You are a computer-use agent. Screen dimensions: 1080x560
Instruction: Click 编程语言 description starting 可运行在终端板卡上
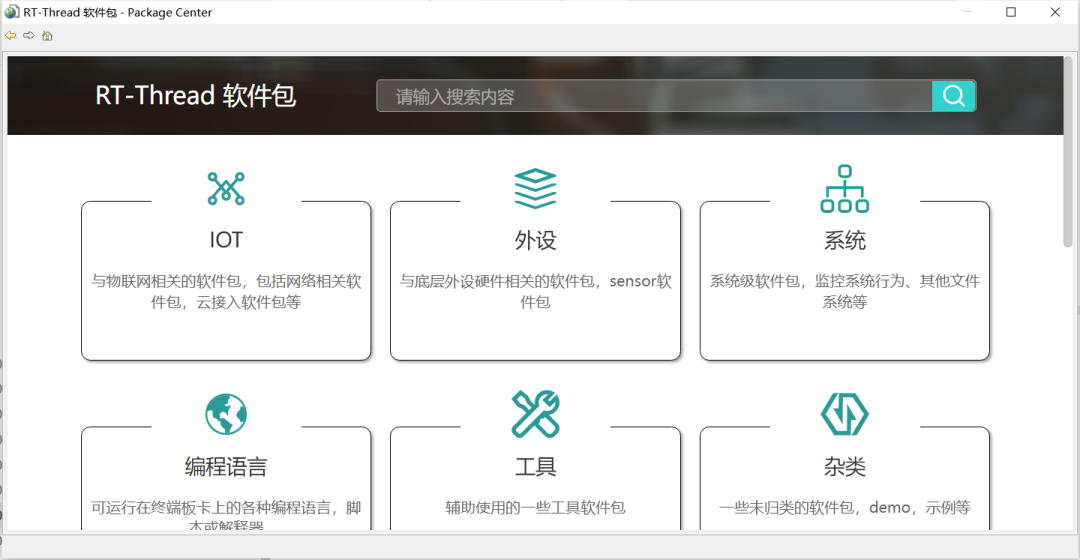pyautogui.click(x=226, y=517)
